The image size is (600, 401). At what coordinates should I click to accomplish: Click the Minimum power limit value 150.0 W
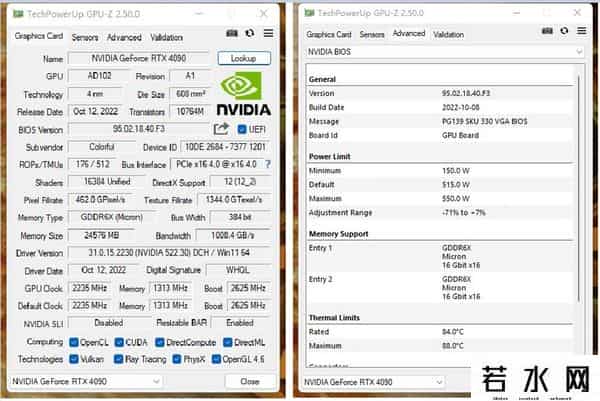coord(456,171)
